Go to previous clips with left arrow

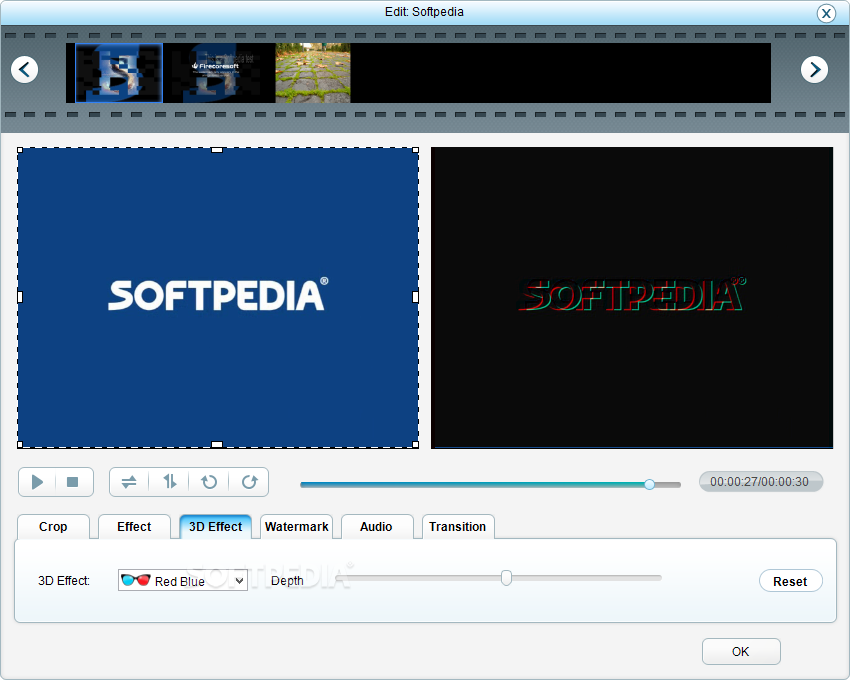(x=24, y=69)
